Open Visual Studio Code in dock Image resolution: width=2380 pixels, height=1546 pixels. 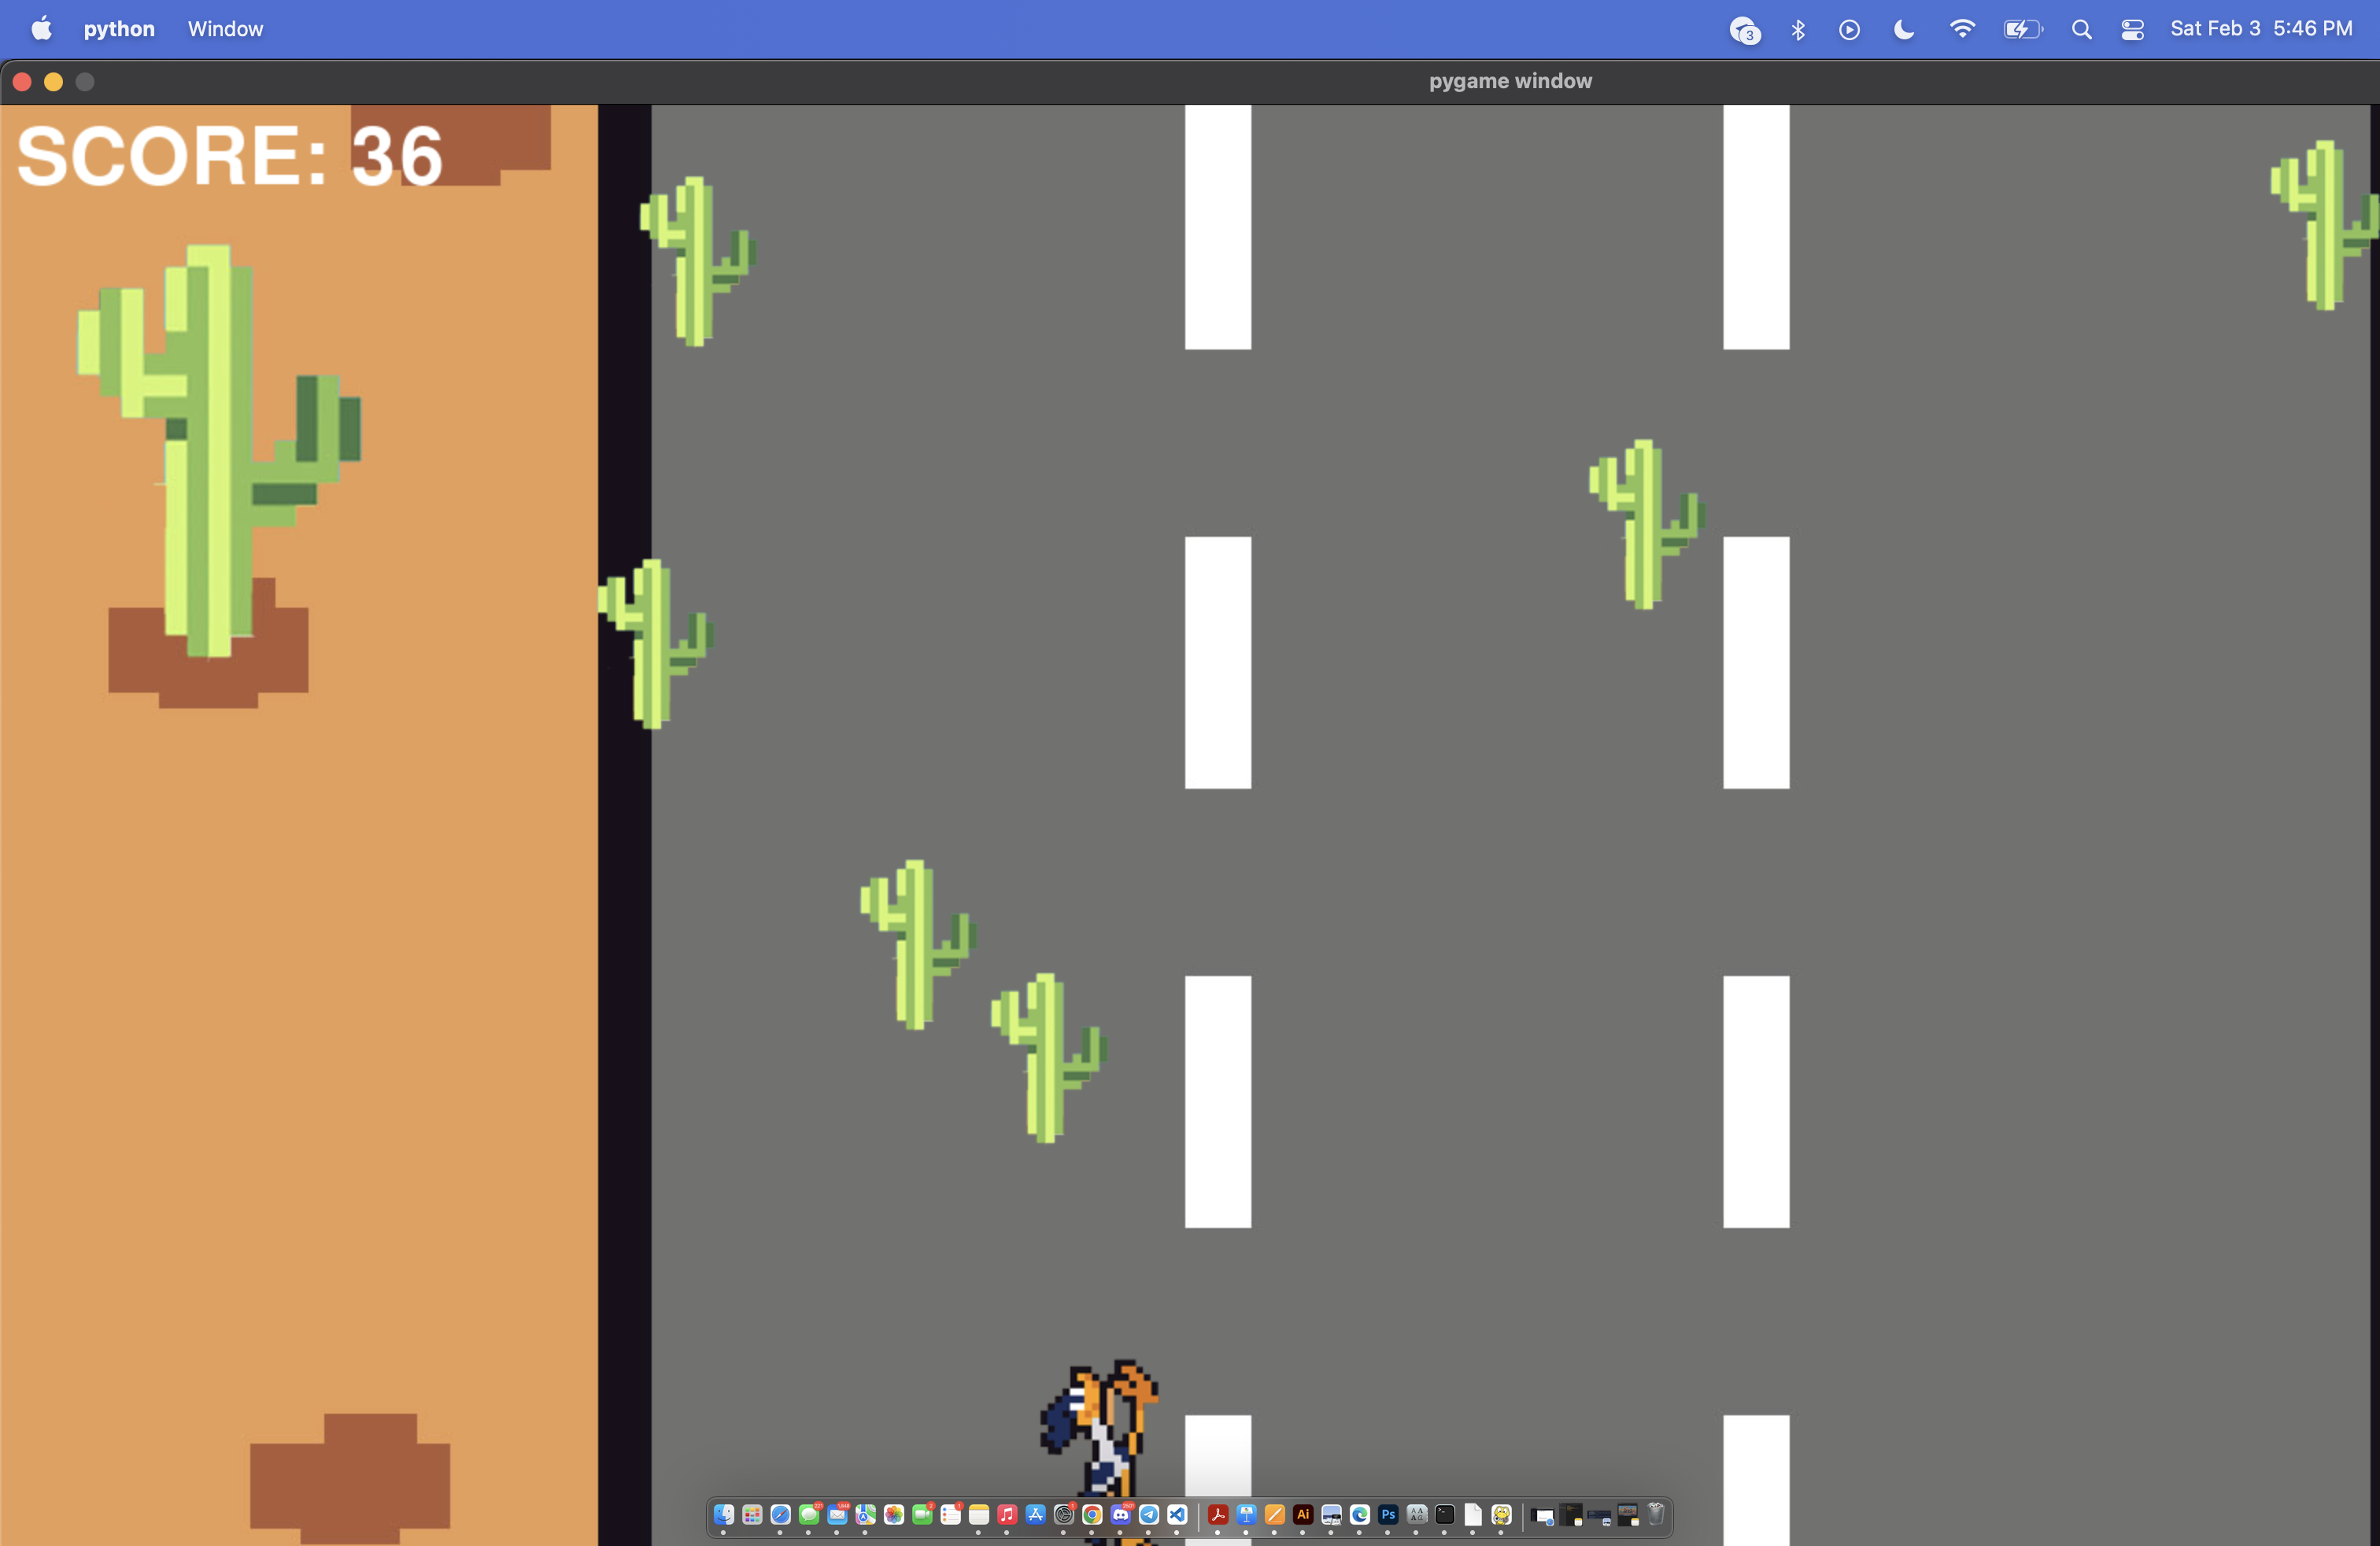(1177, 1515)
